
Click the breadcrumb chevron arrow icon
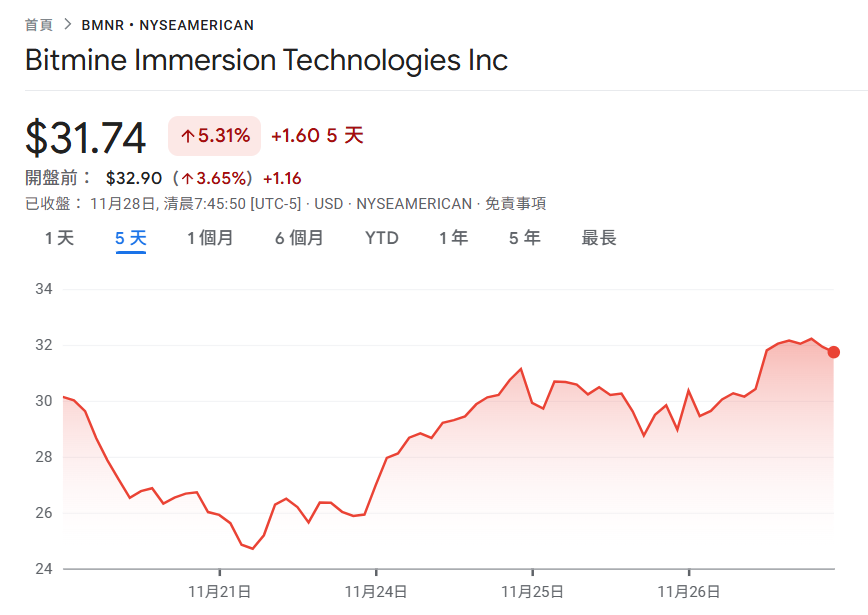68,25
